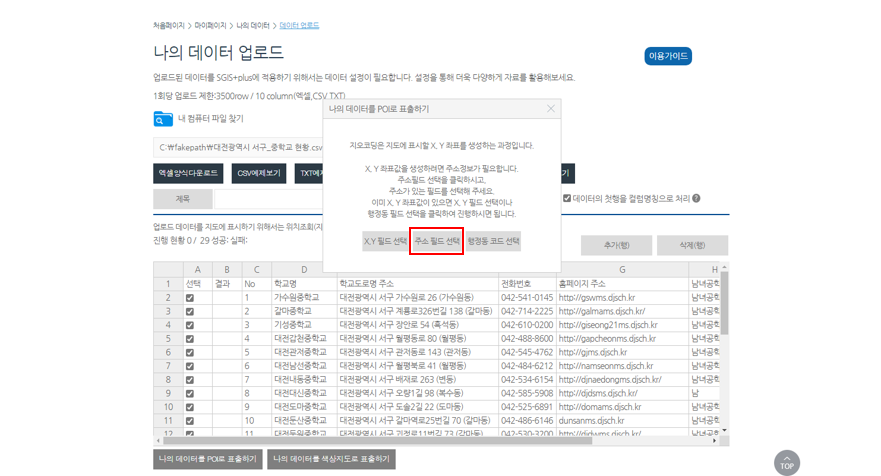Uncheck selection for 갈마중학교 row
881x476 pixels.
click(x=190, y=311)
